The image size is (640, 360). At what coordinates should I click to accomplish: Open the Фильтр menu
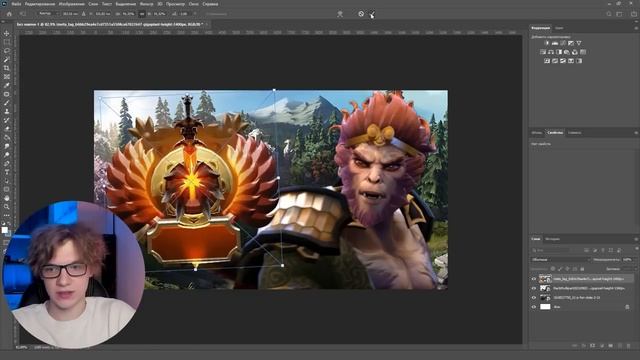(146, 4)
